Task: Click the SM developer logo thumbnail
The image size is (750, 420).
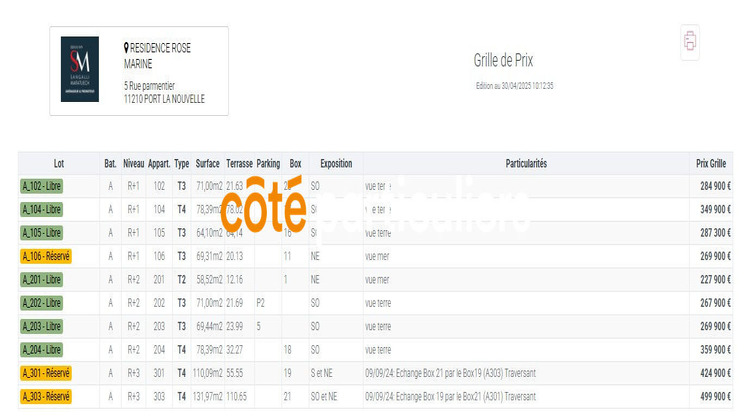Action: click(80, 69)
